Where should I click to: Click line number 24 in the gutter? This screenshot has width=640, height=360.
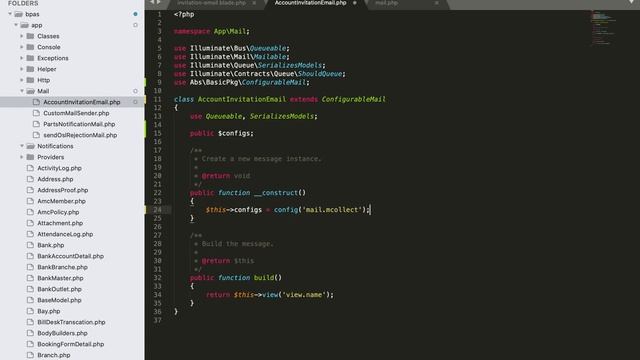pos(157,210)
